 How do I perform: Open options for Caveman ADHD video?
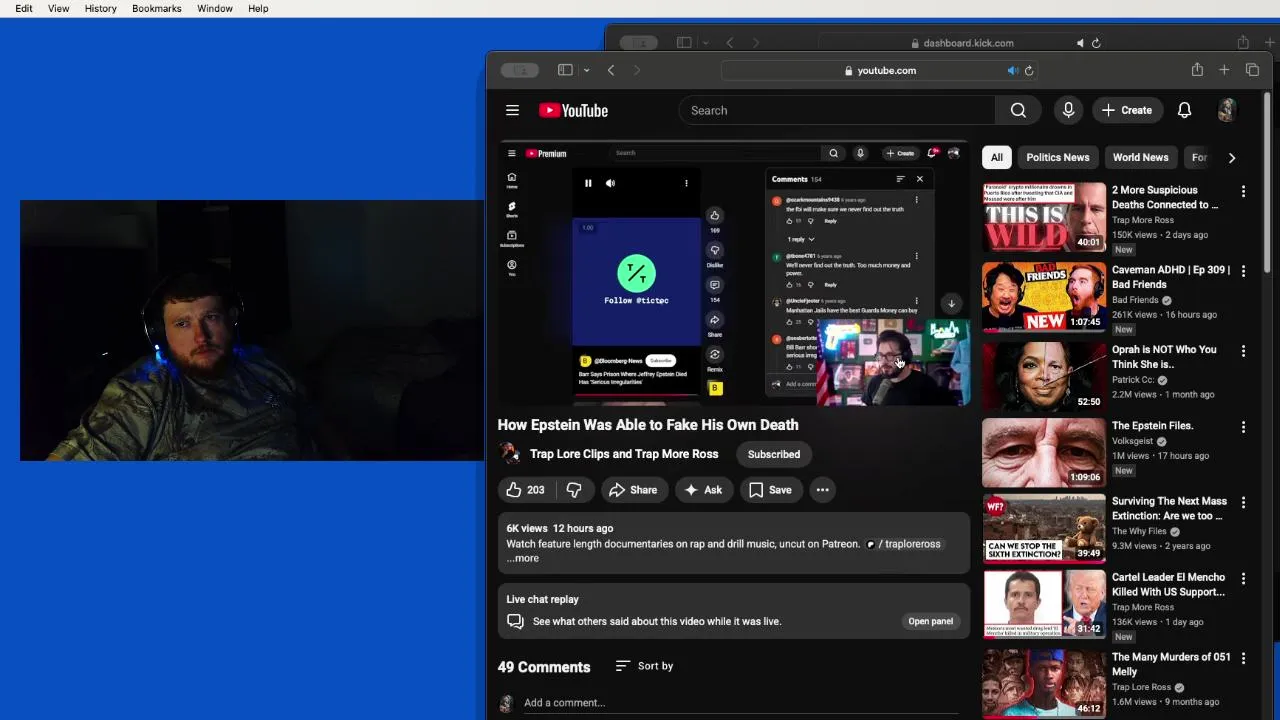coord(1243,271)
